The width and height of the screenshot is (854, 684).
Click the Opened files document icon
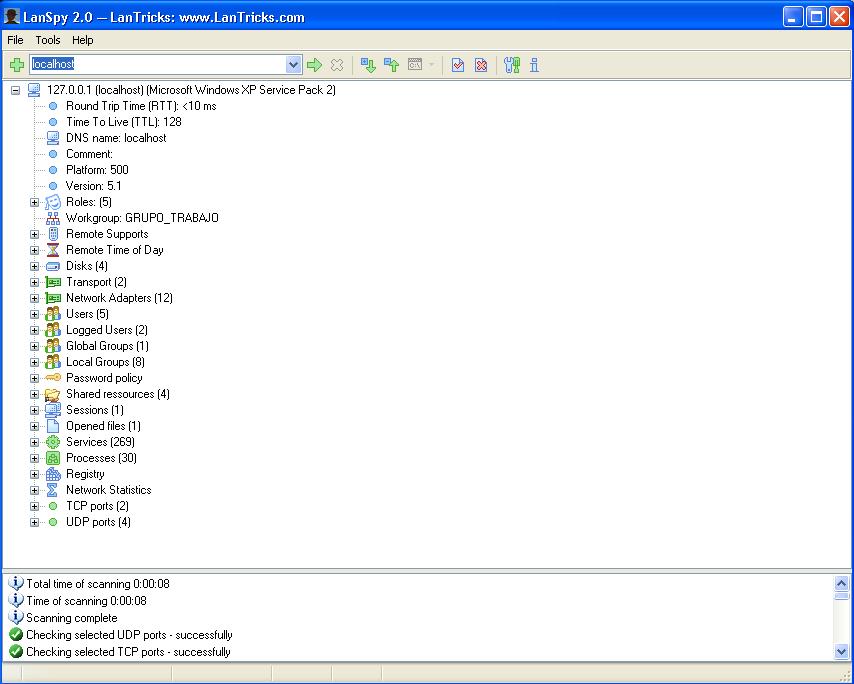(x=53, y=426)
